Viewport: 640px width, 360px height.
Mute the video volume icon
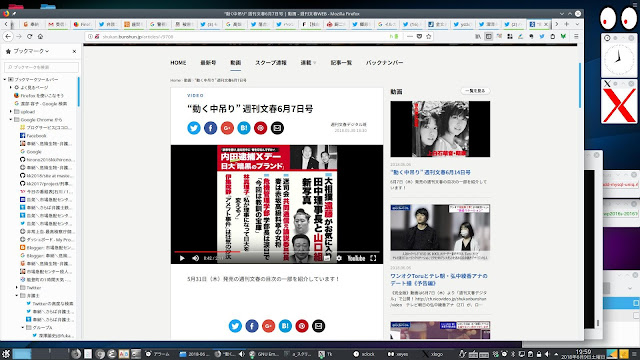tap(196, 258)
